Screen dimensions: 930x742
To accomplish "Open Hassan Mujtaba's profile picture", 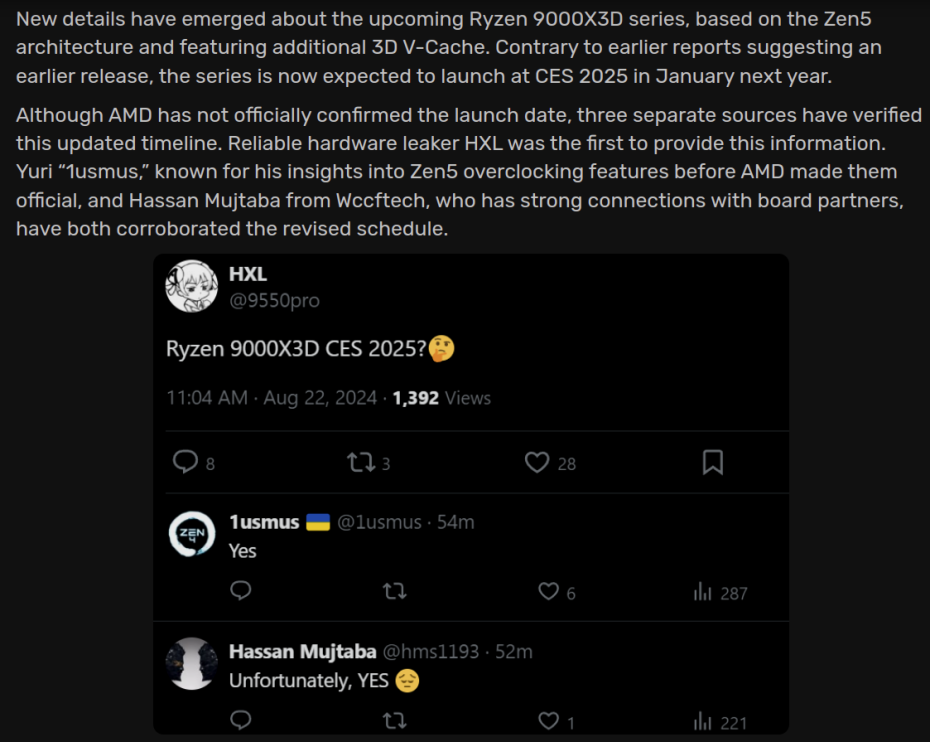I will (191, 664).
